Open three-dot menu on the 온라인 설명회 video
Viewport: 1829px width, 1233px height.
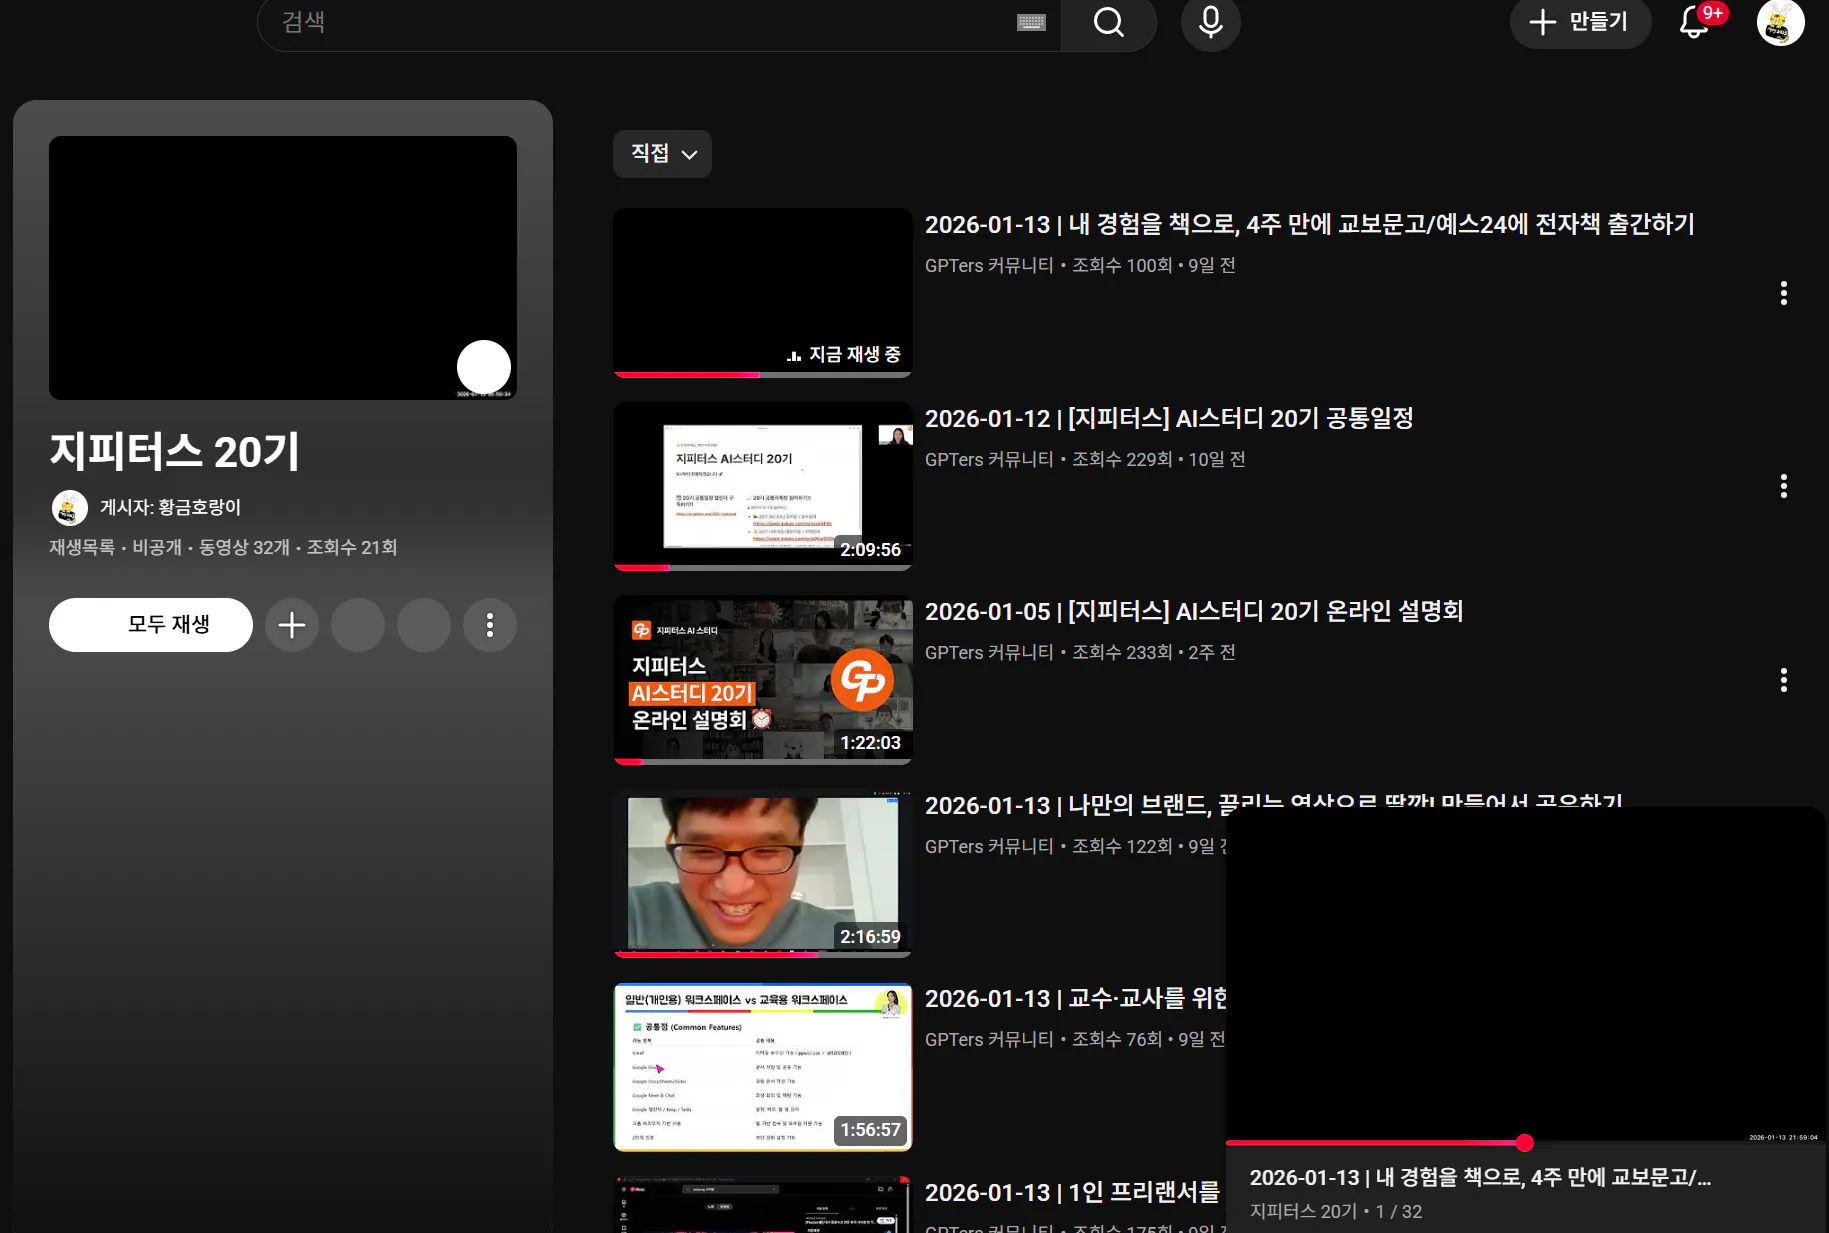coord(1783,680)
